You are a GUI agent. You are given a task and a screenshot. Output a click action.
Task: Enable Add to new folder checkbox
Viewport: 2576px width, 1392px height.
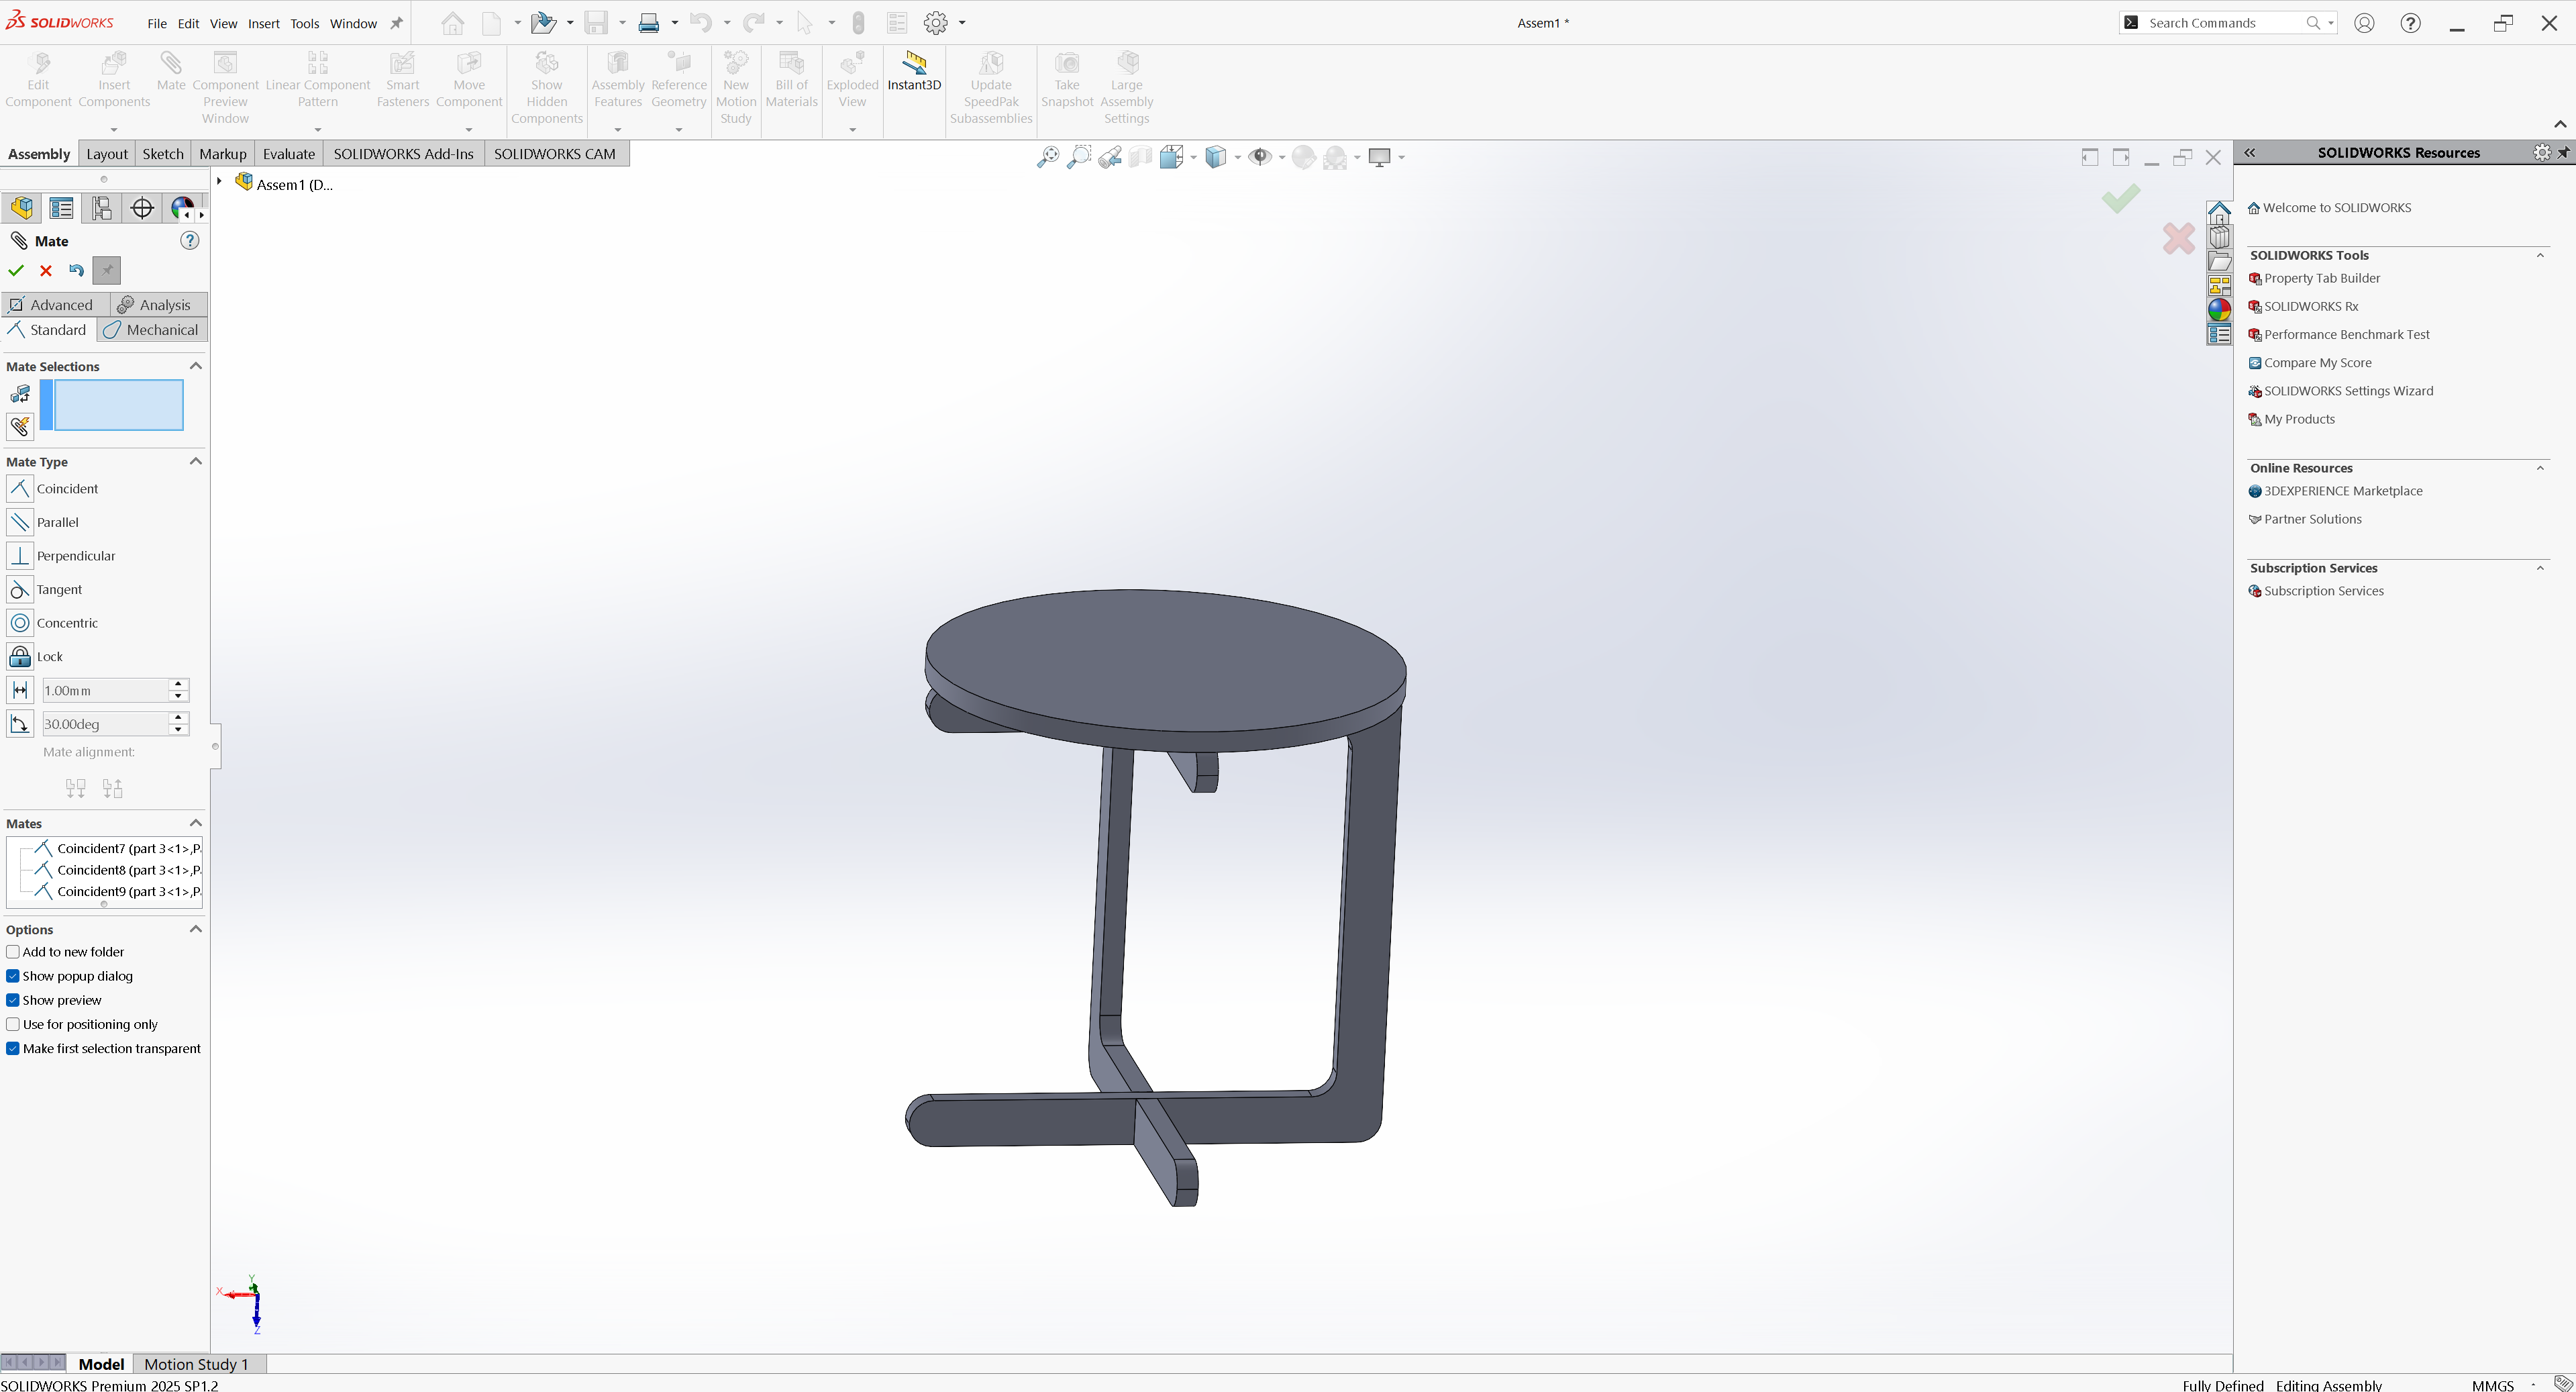click(13, 952)
